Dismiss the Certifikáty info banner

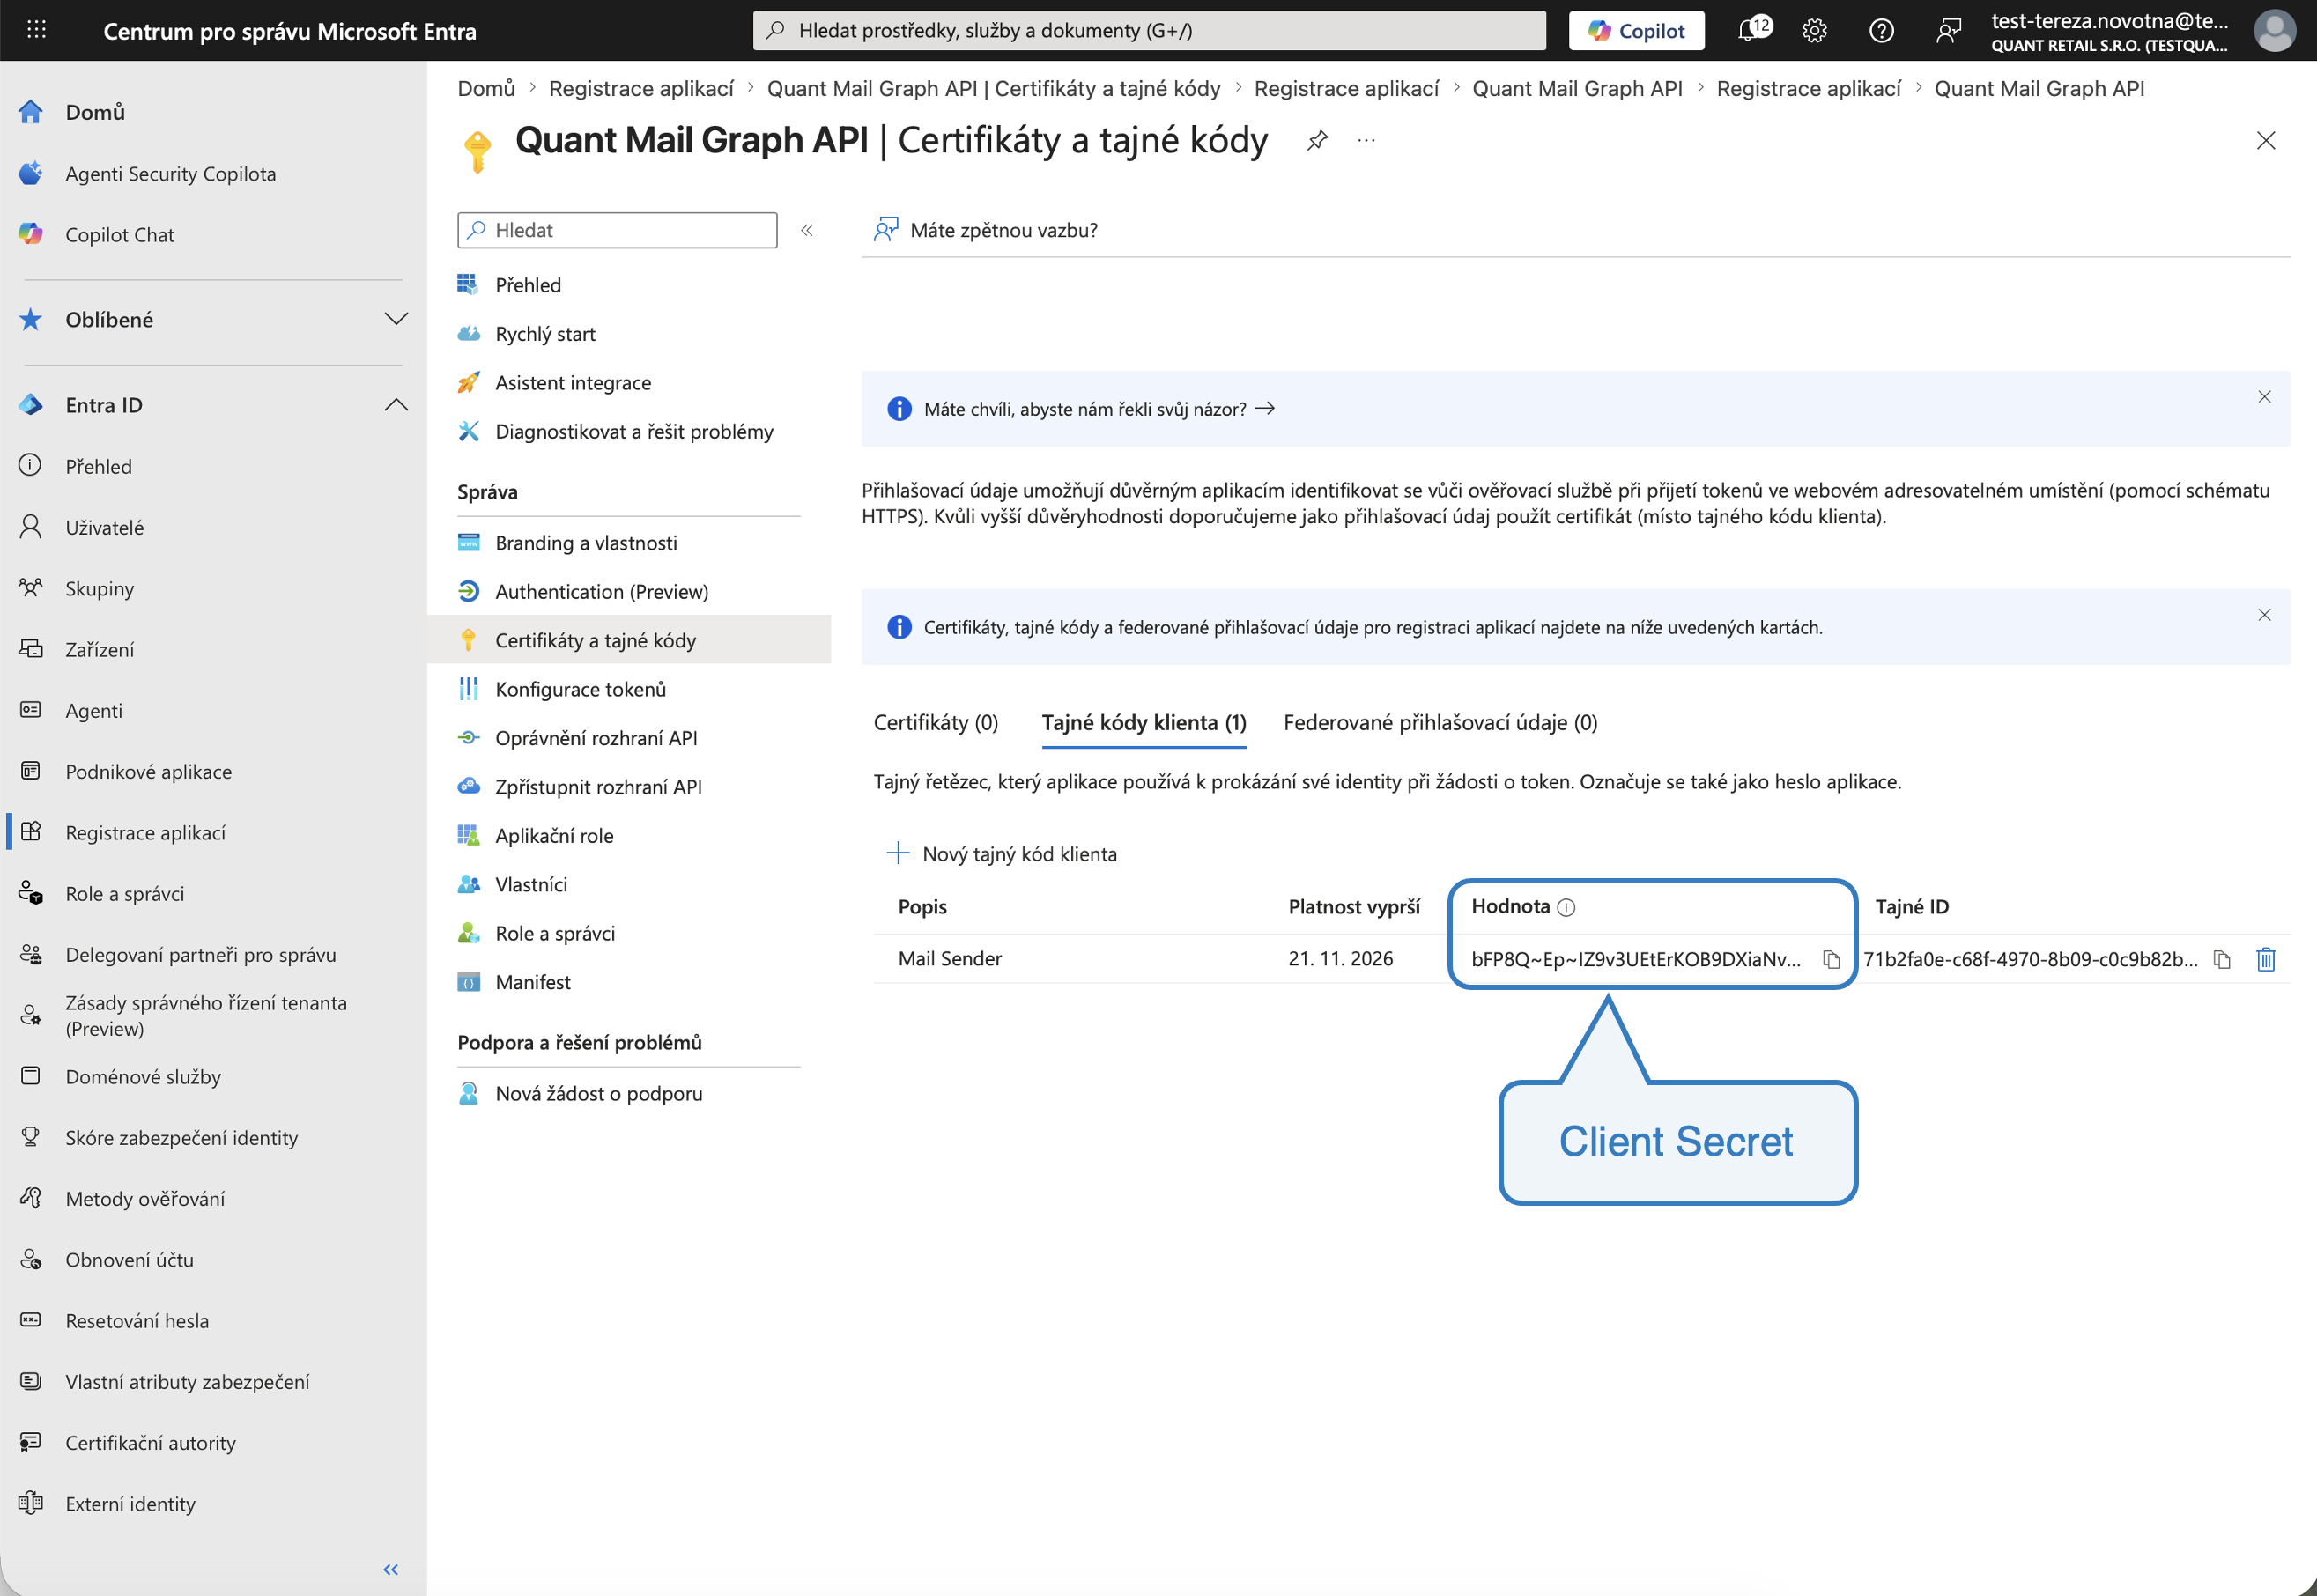point(2264,615)
